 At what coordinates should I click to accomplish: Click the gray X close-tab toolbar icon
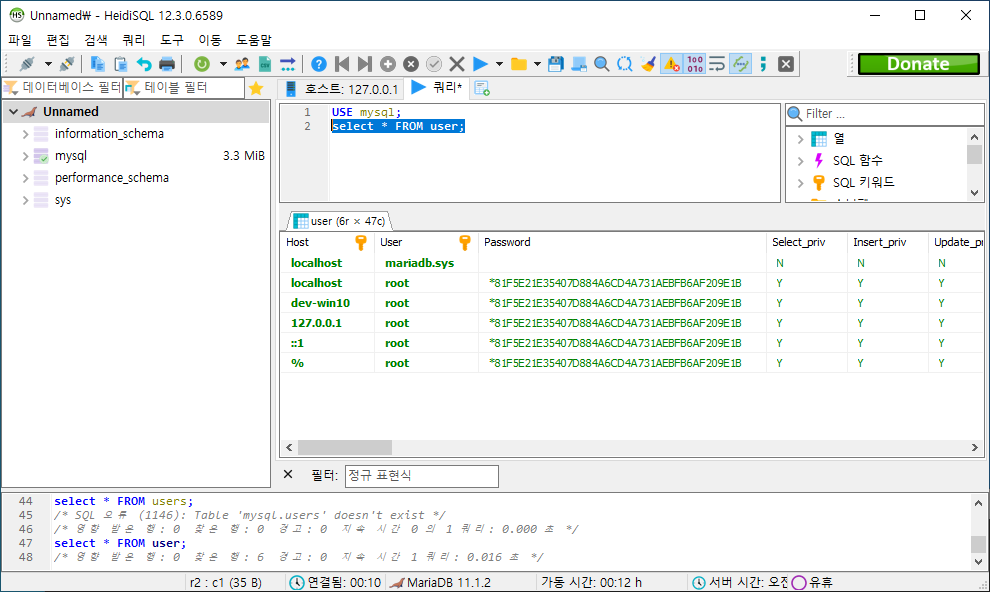tap(786, 64)
